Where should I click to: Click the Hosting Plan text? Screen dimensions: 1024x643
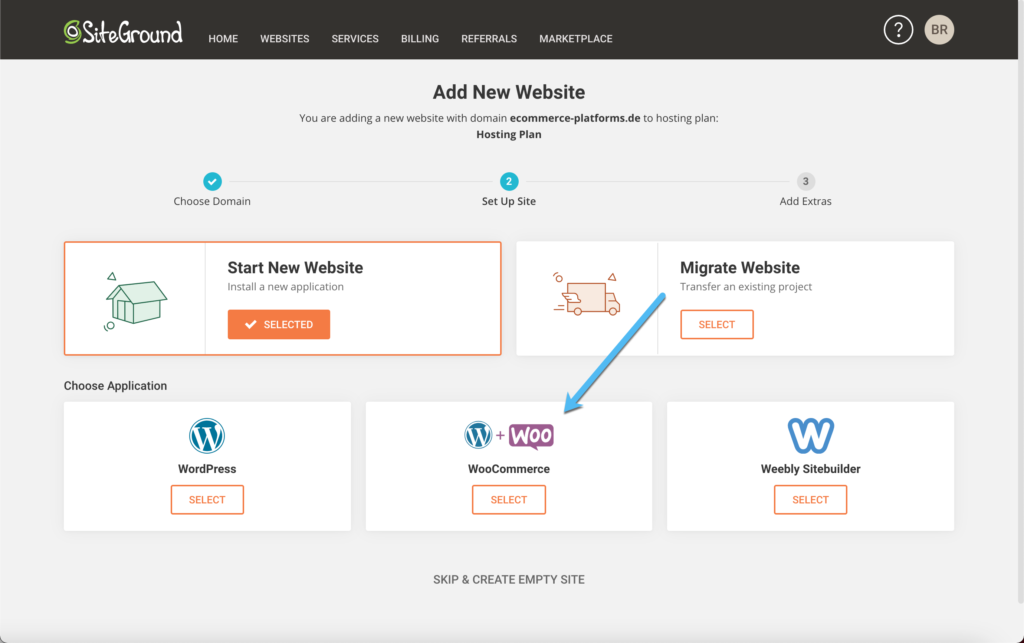coord(509,134)
